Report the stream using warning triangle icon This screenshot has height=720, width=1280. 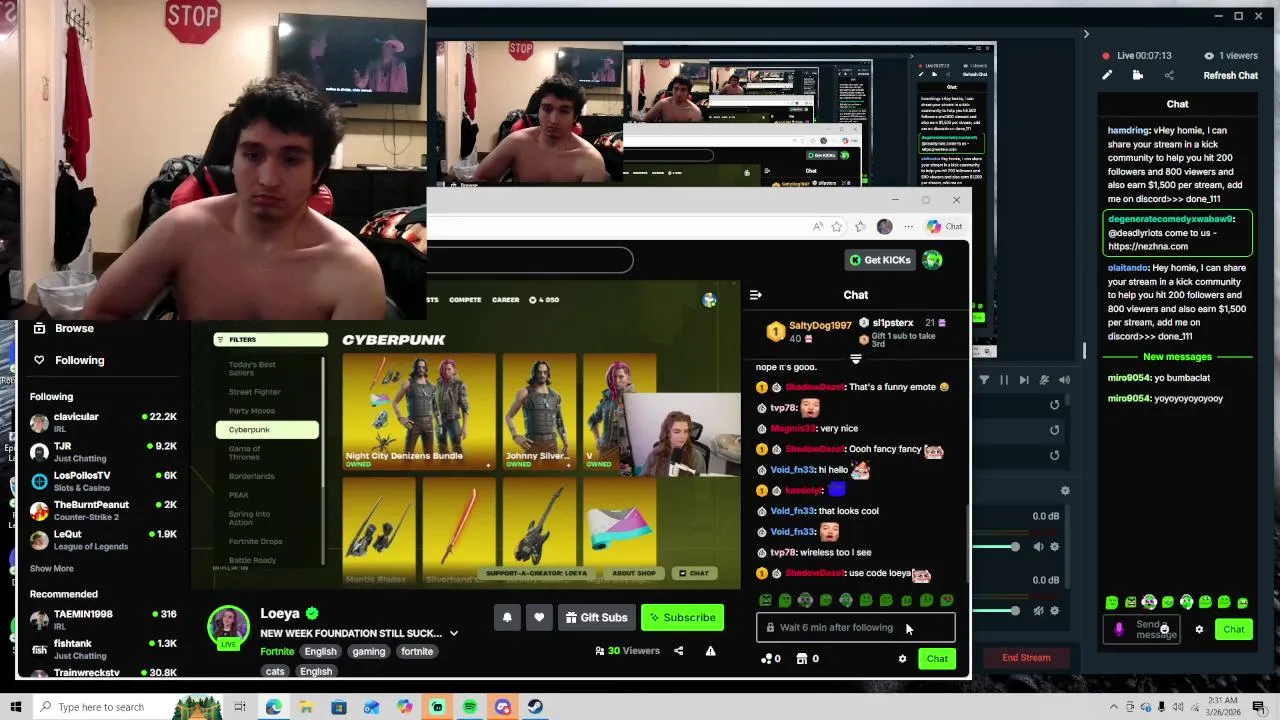[x=710, y=651]
